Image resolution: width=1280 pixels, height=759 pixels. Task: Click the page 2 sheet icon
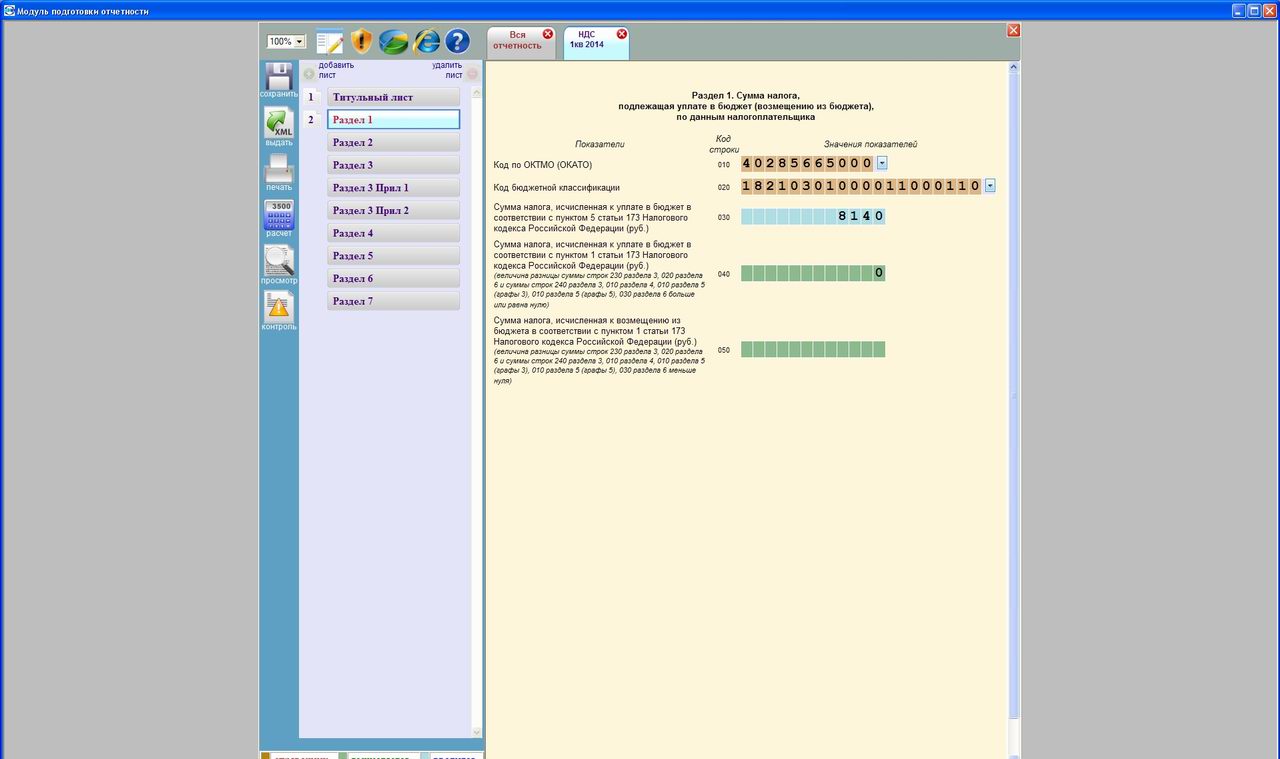pos(311,120)
